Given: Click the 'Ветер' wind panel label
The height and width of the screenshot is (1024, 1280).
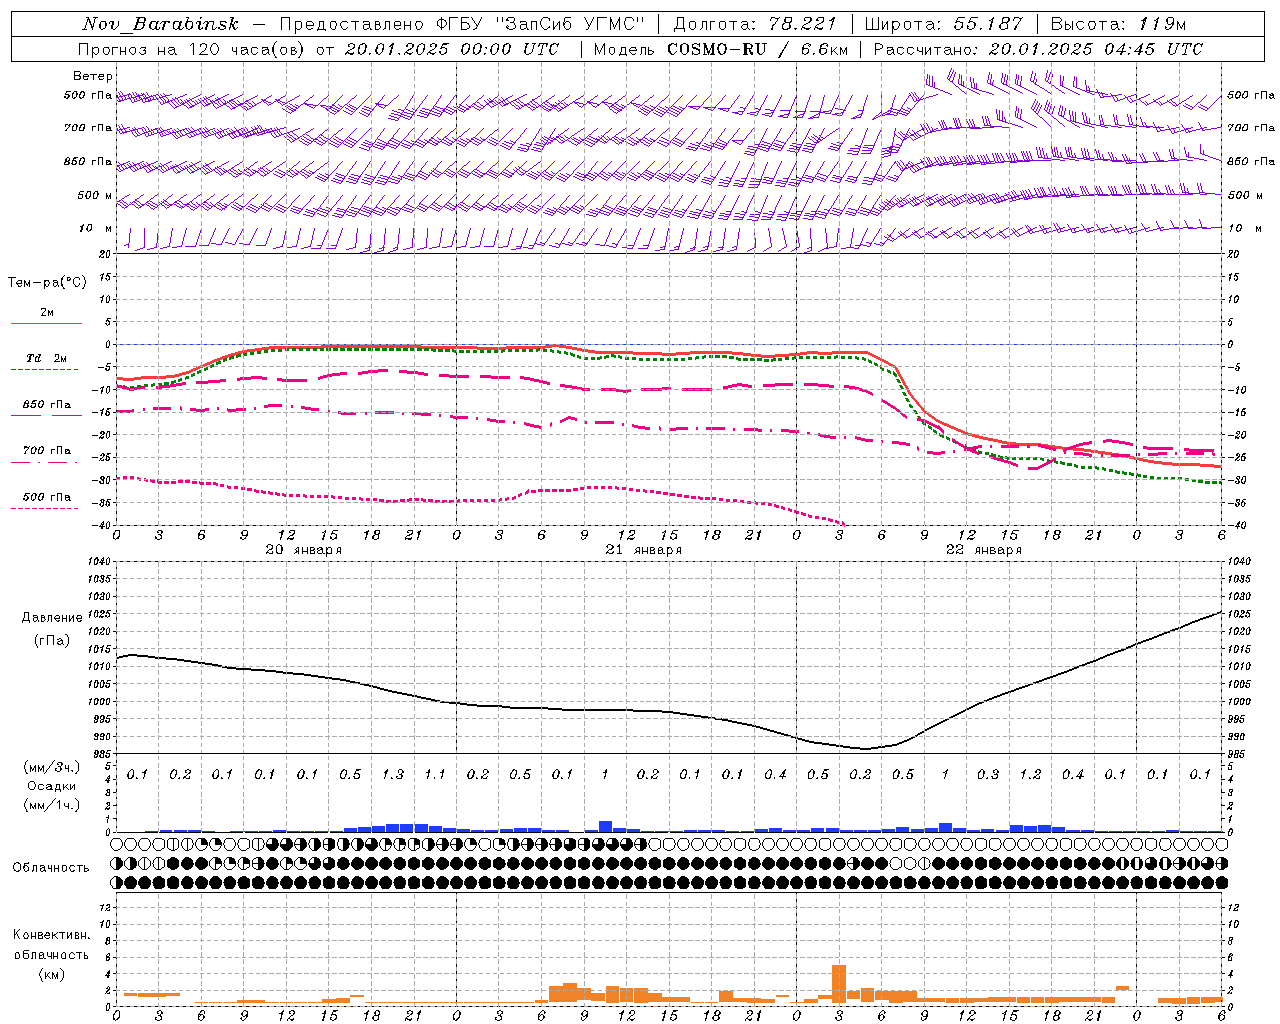Looking at the screenshot, I should 93,76.
